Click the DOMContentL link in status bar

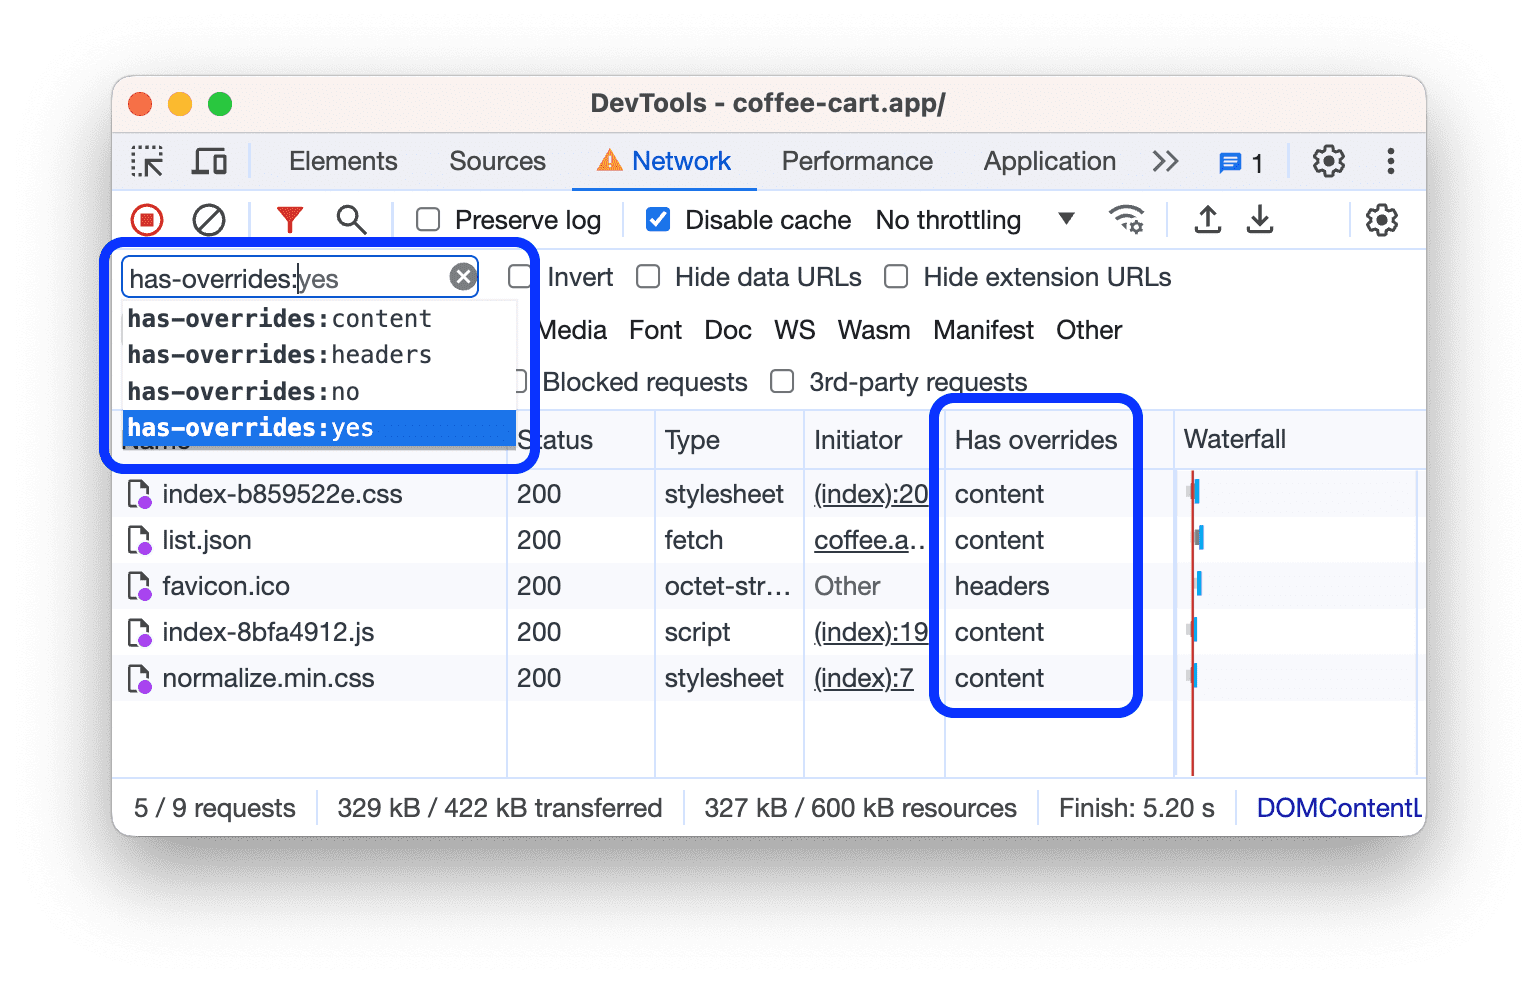1339,807
